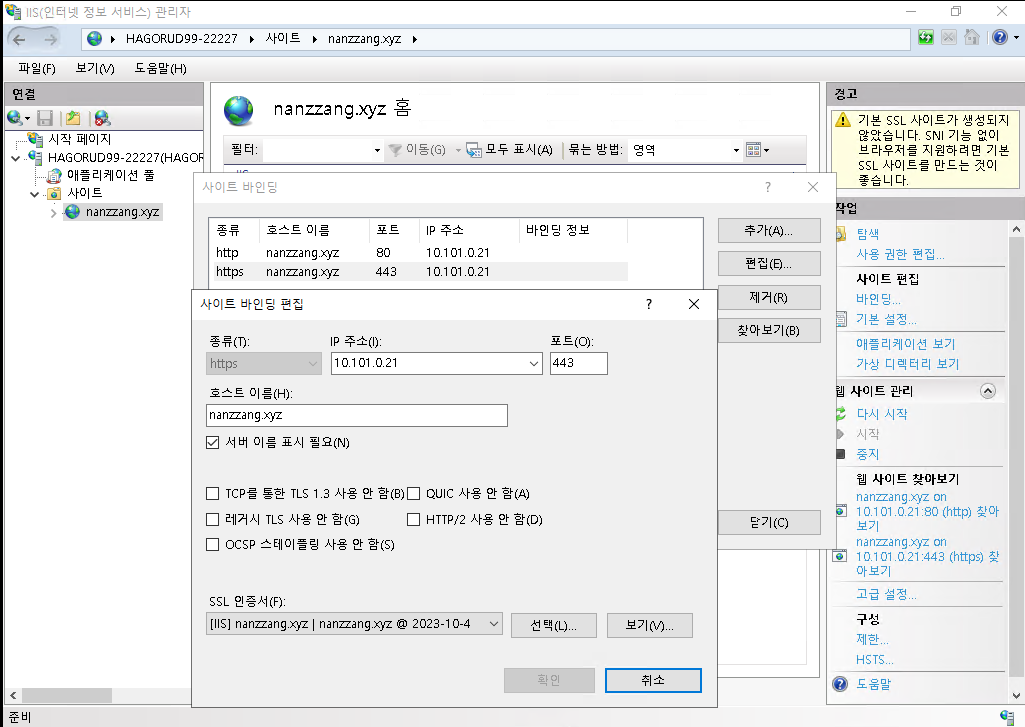Click the connect globe icon in Connections toolbar

[14, 118]
